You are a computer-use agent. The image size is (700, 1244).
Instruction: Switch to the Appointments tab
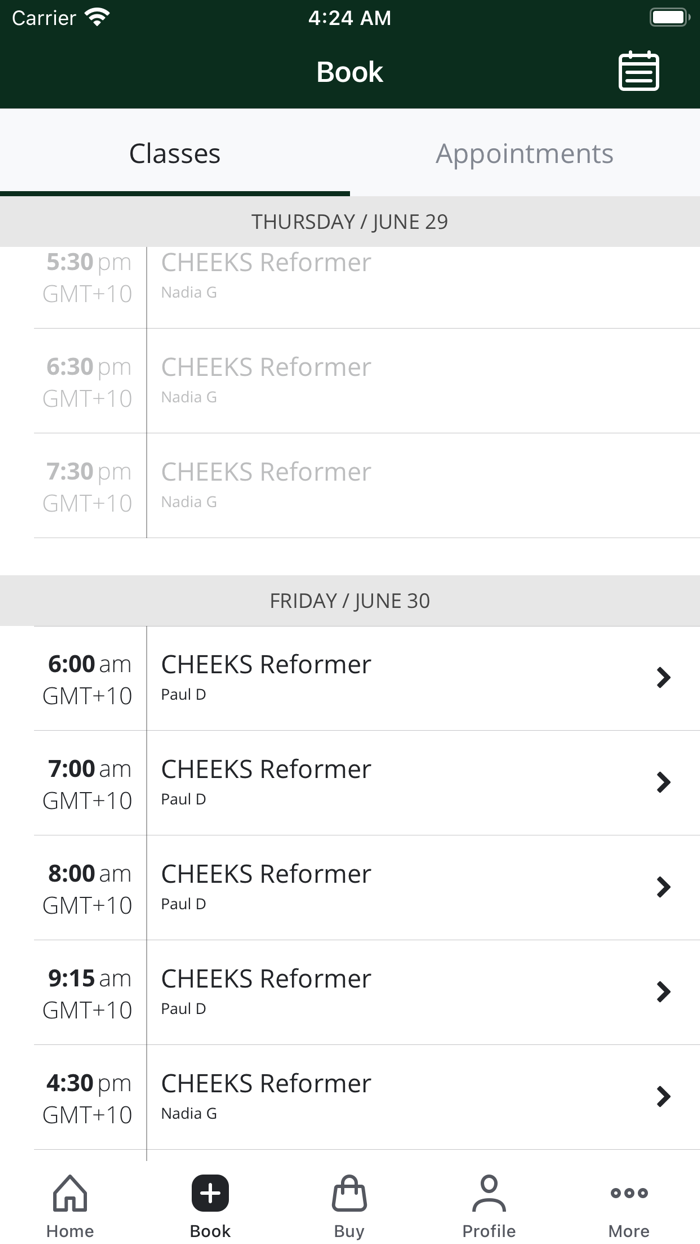point(525,153)
